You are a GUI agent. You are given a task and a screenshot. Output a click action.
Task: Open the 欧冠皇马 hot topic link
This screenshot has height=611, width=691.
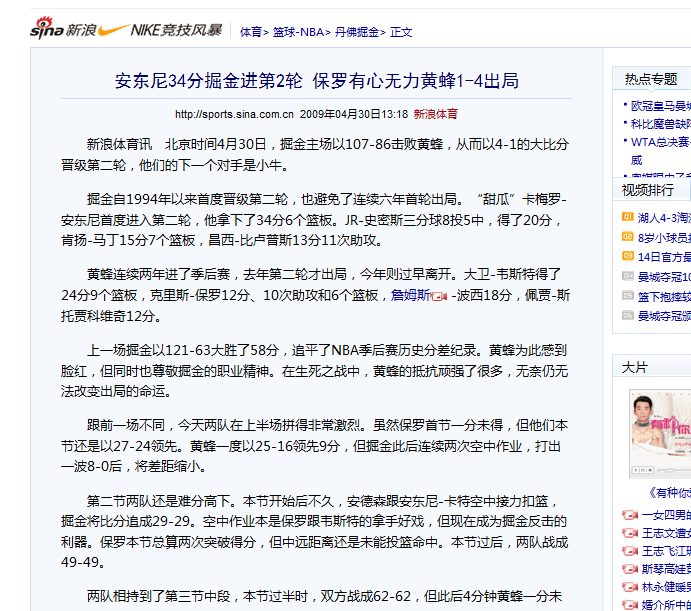coord(661,106)
